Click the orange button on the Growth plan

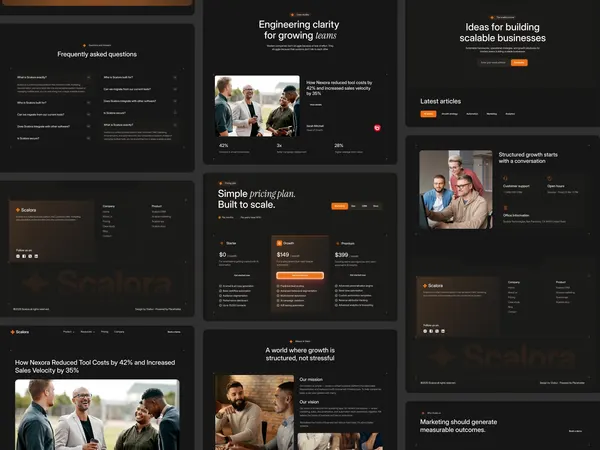click(x=300, y=276)
